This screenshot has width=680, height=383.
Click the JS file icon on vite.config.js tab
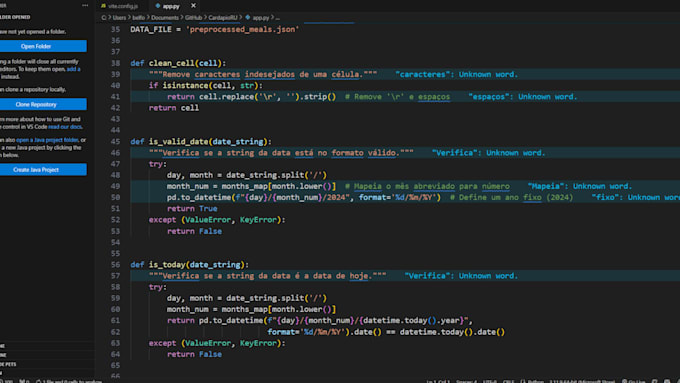[x=103, y=6]
